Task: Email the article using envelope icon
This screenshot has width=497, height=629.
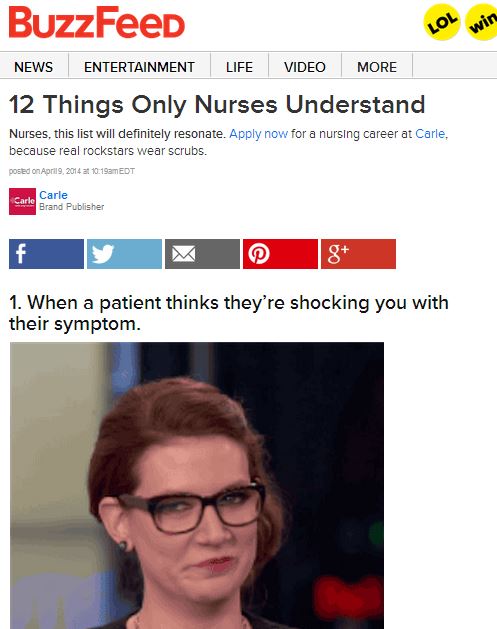Action: (203, 254)
